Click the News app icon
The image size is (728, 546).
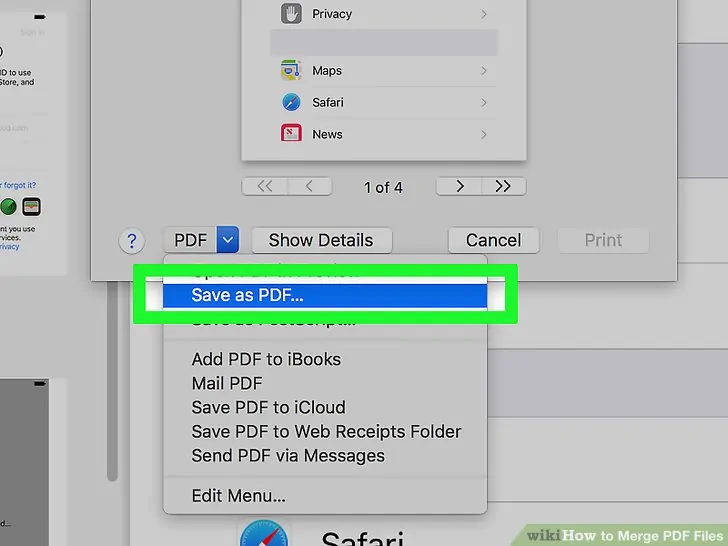tap(291, 134)
